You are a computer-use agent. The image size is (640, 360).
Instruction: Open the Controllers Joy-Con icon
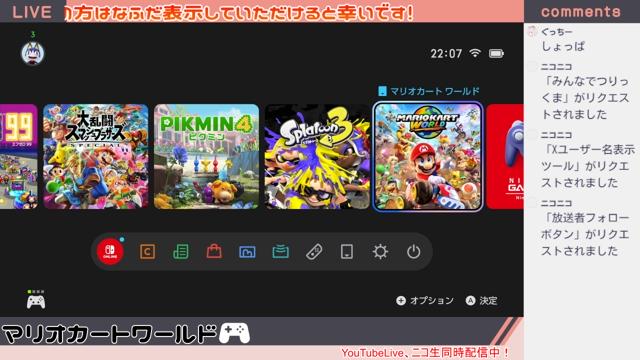[x=314, y=252]
